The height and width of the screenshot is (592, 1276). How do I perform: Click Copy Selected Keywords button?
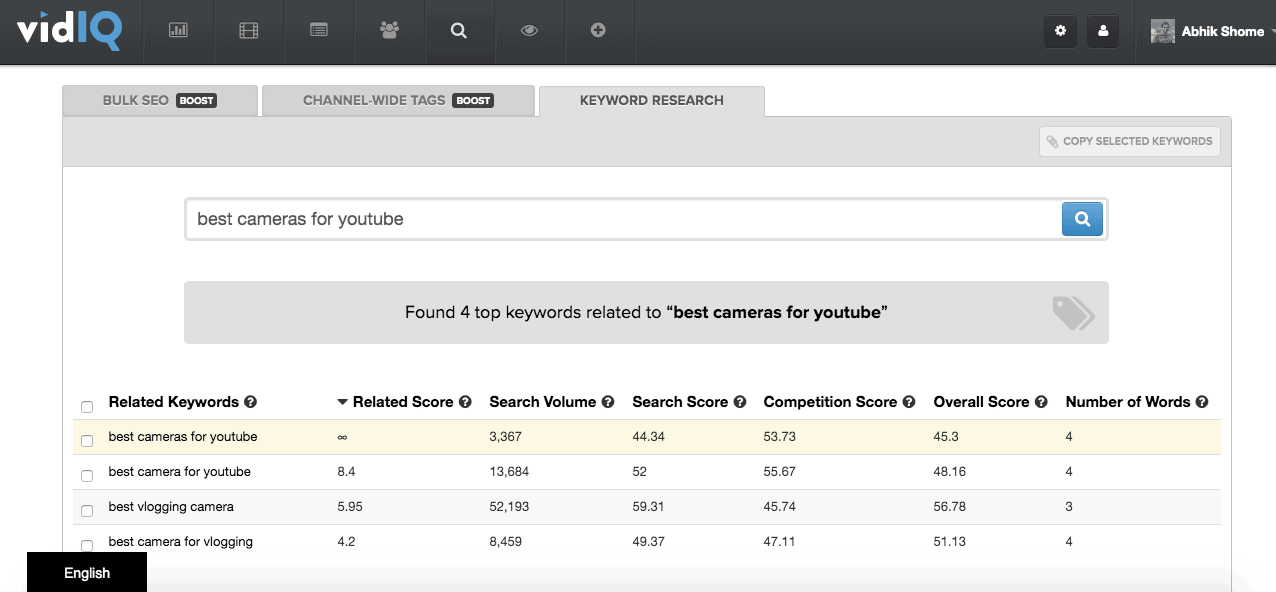click(x=1129, y=141)
